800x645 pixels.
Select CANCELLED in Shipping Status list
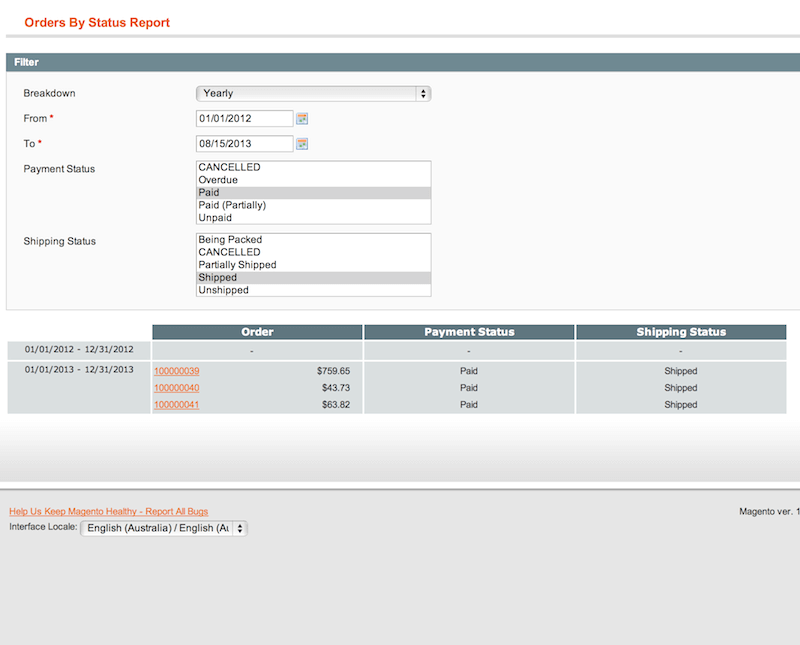(229, 252)
